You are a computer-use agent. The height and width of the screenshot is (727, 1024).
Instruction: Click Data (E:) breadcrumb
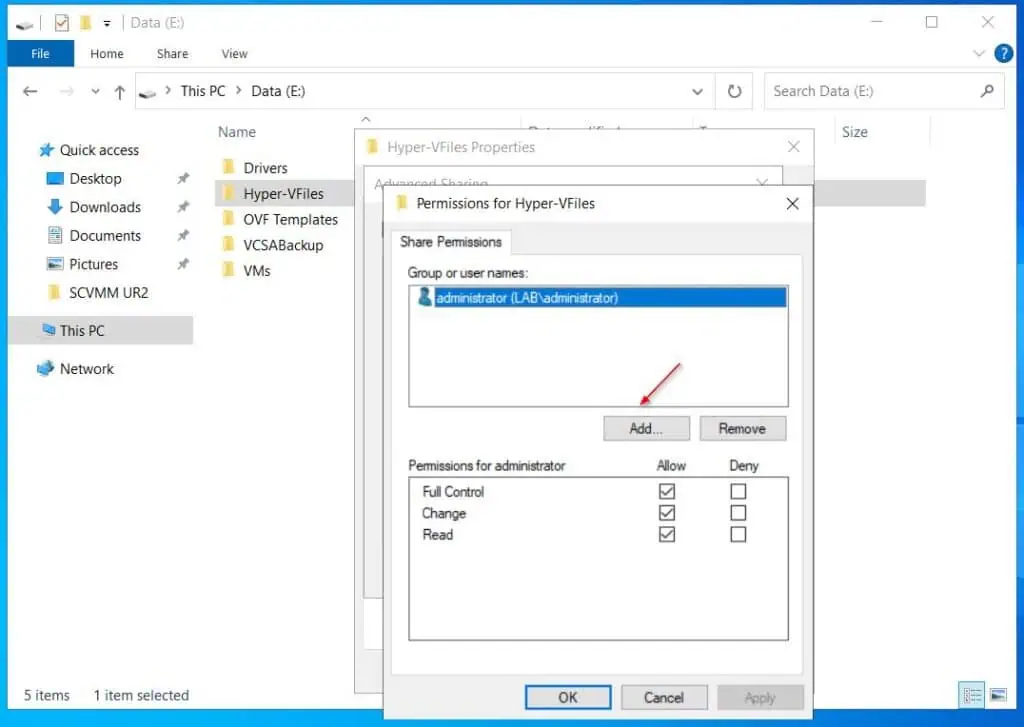pos(278,91)
